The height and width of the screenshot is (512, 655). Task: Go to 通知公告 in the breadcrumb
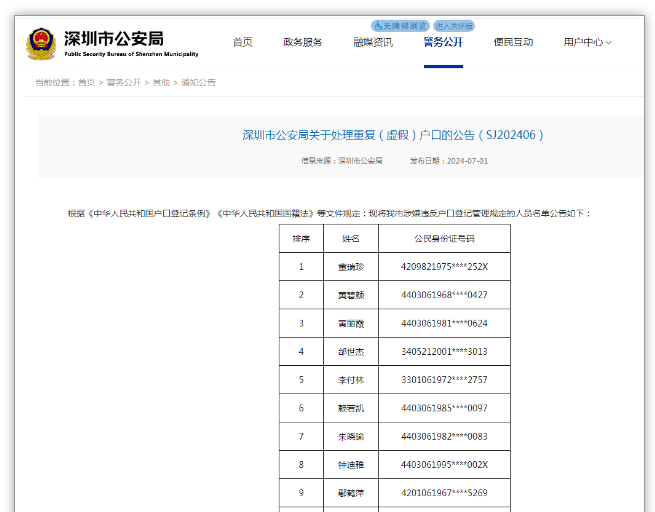pos(198,83)
